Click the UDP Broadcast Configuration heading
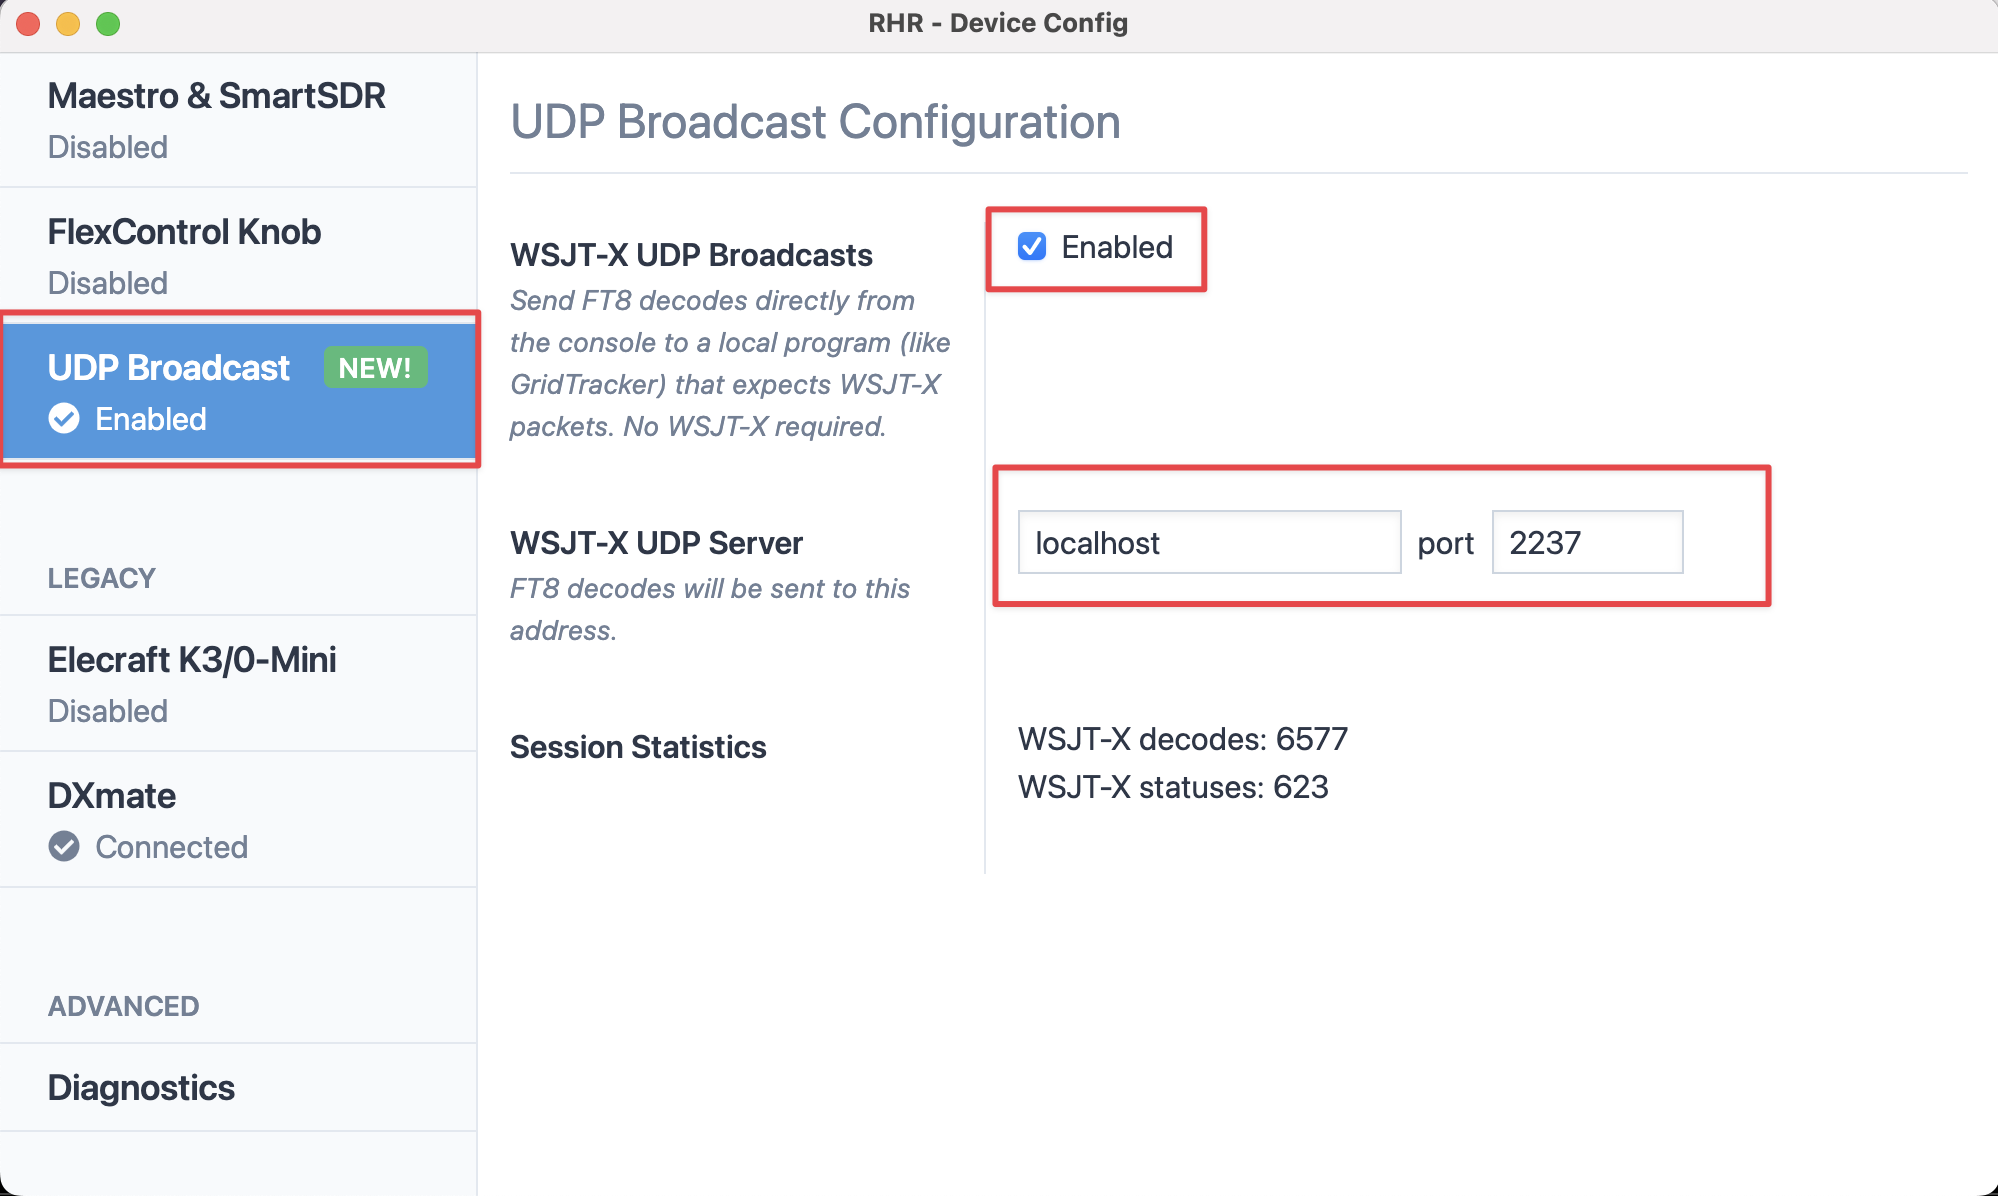The width and height of the screenshot is (1998, 1196). pyautogui.click(x=815, y=122)
